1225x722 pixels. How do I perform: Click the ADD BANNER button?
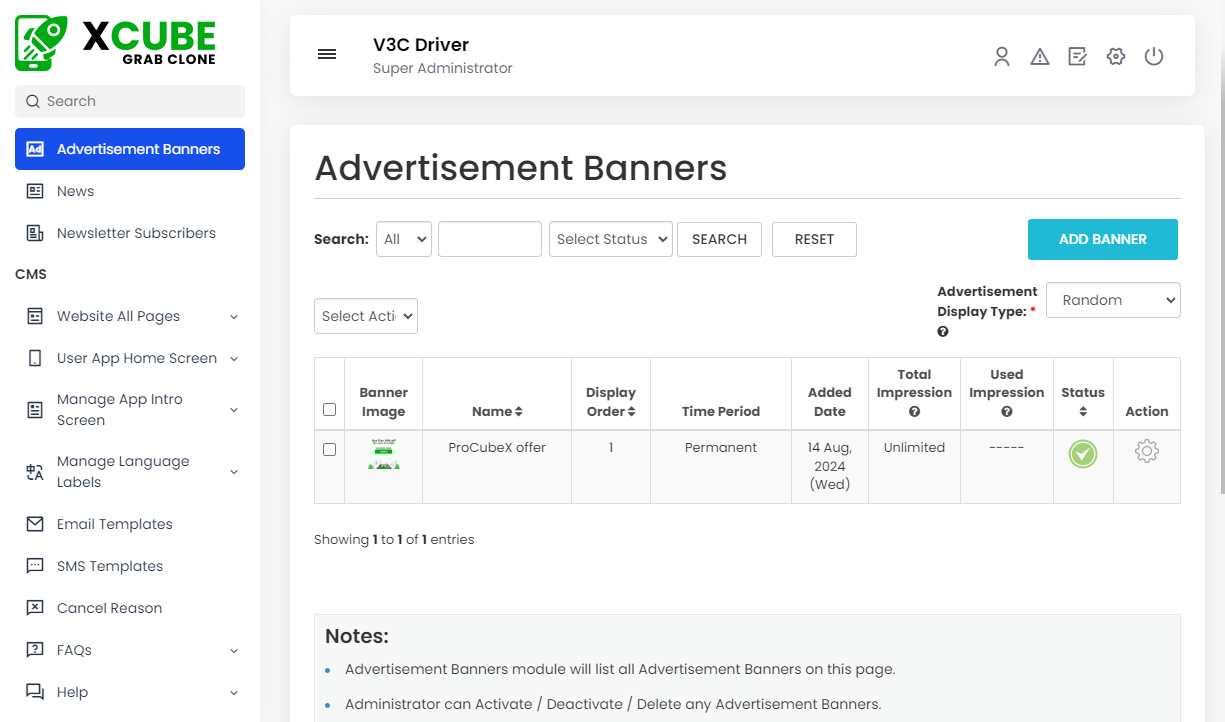coord(1102,239)
